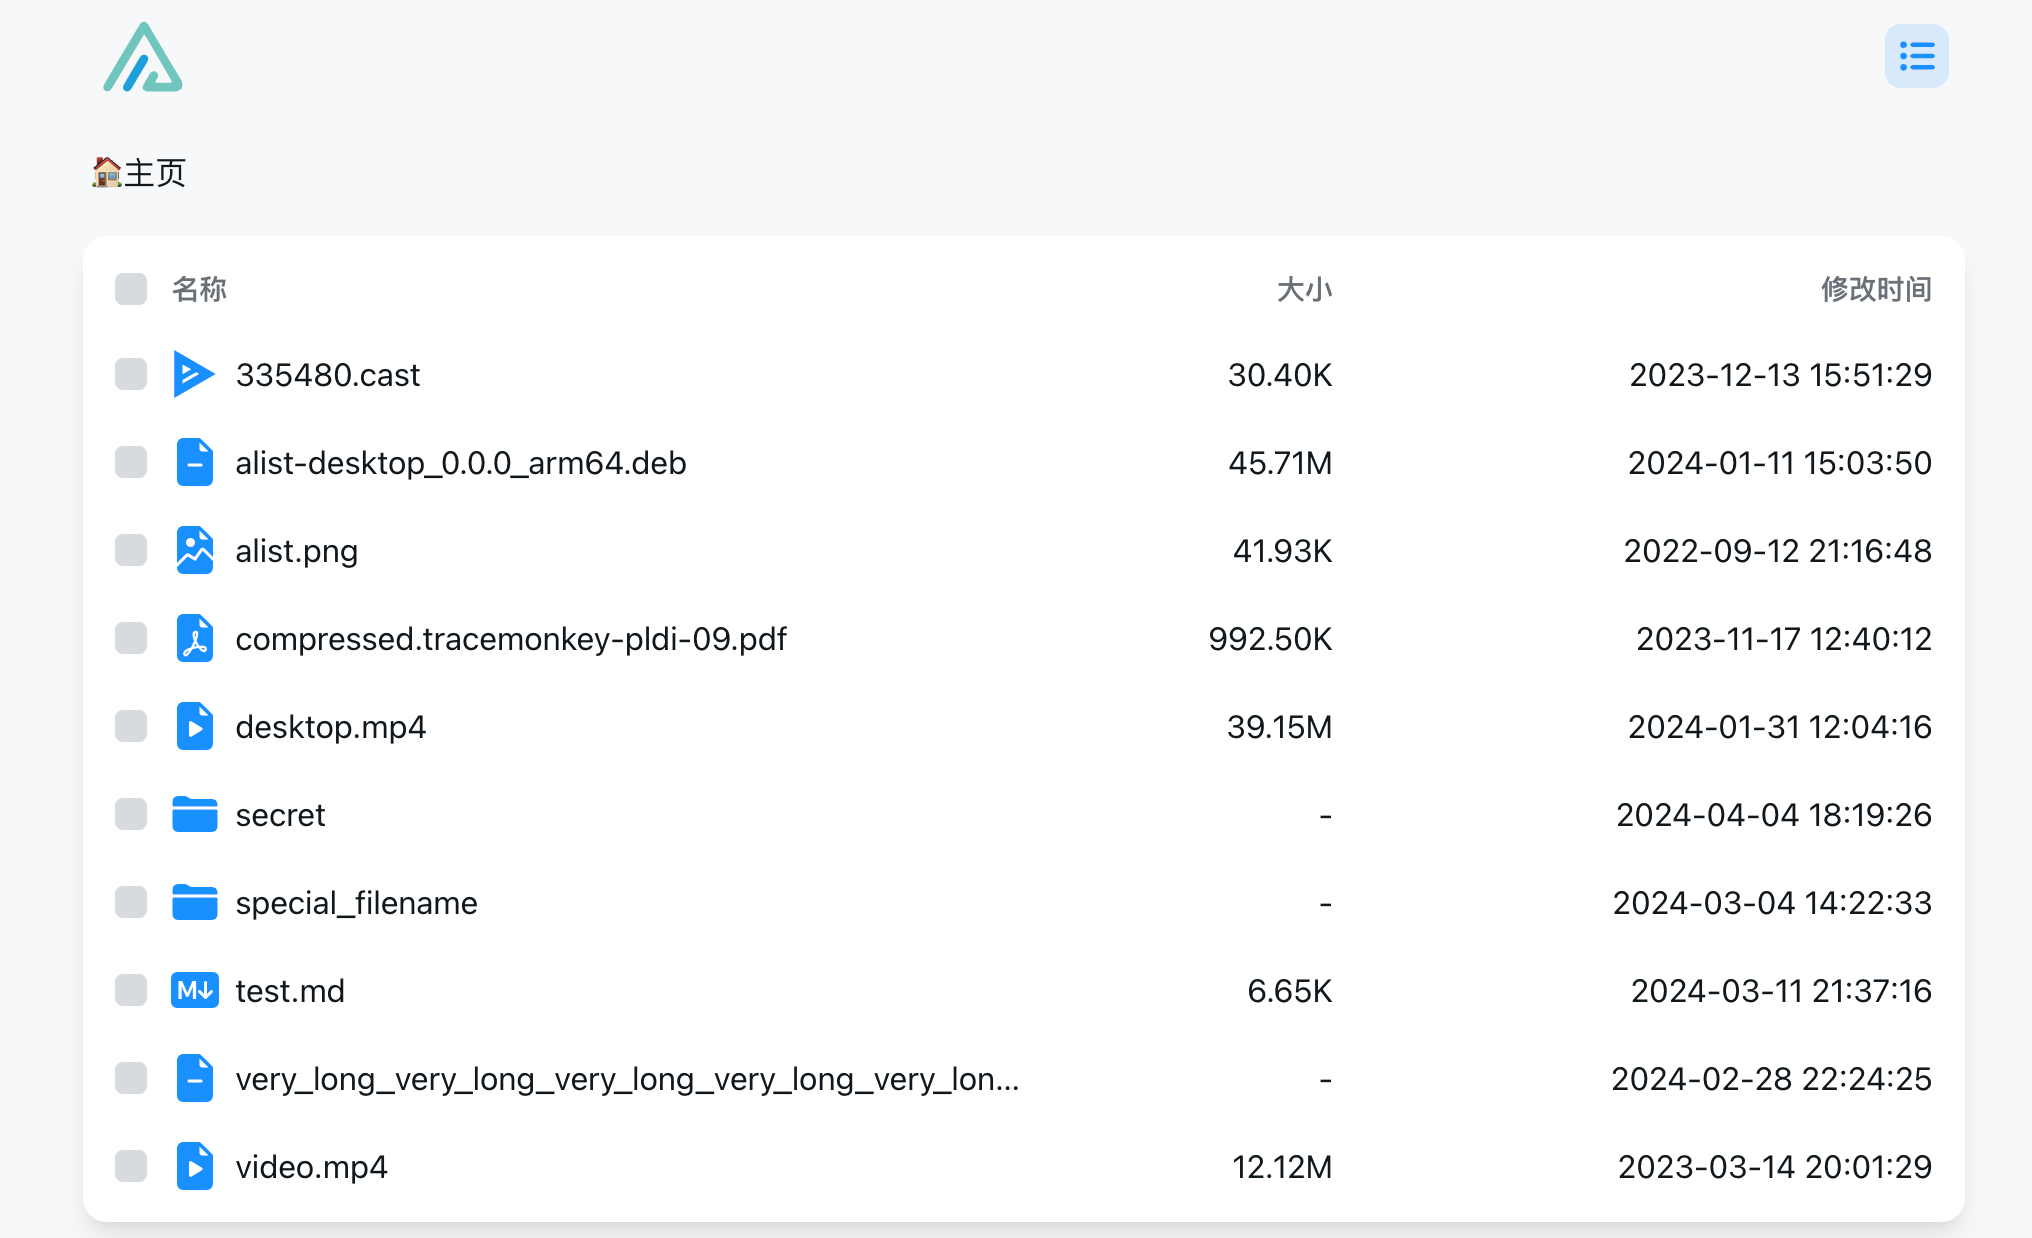Check the special_filename folder checkbox
Image resolution: width=2032 pixels, height=1238 pixels.
(131, 902)
